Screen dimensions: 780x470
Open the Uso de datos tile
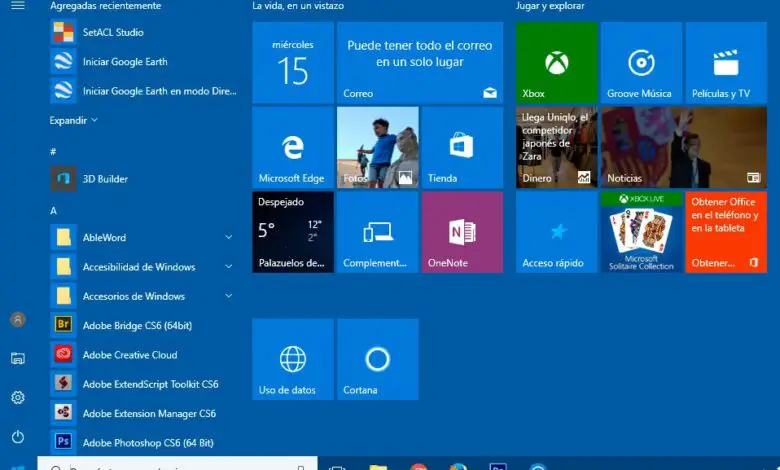pos(293,359)
